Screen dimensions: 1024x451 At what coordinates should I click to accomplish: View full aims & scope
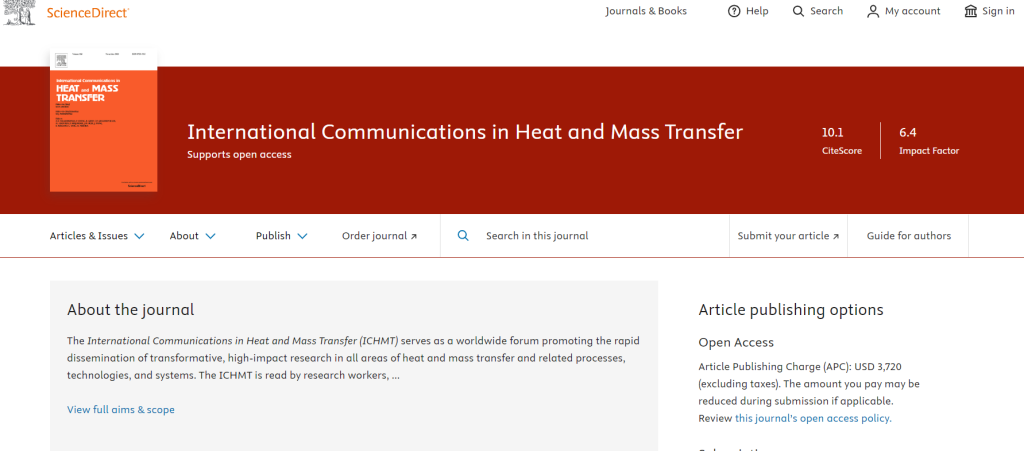coord(120,409)
